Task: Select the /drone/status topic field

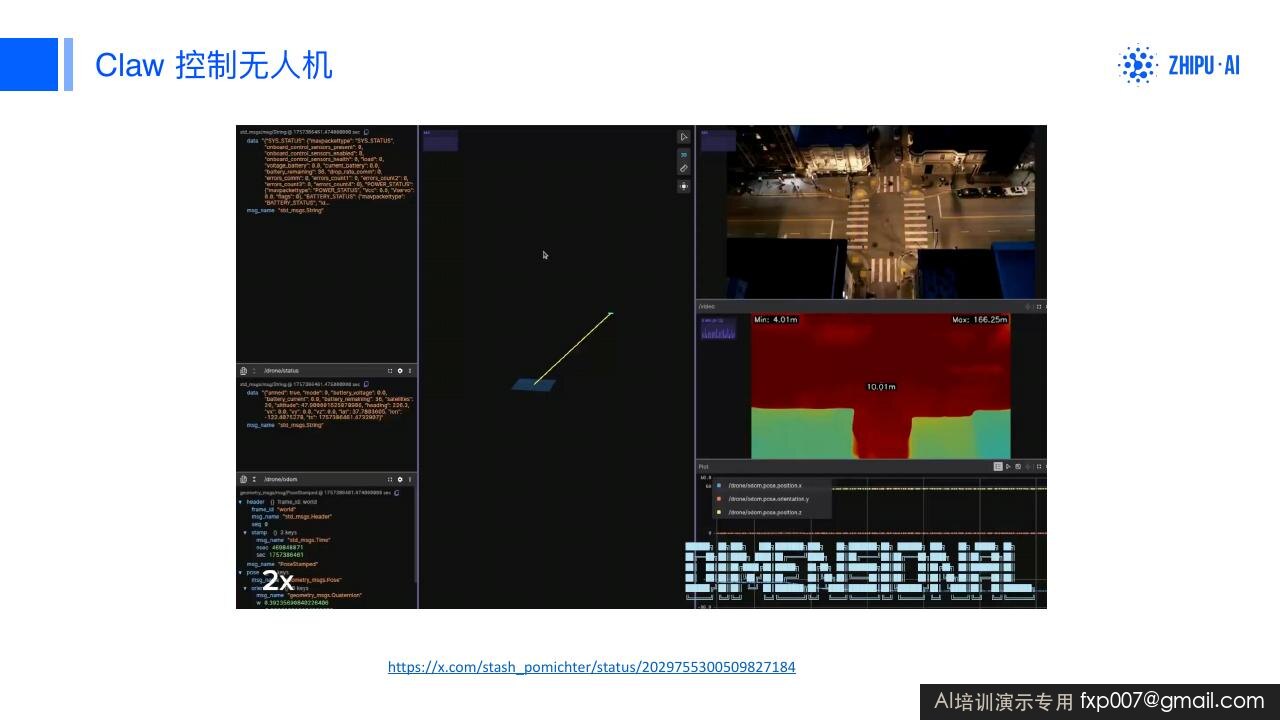Action: pos(281,371)
